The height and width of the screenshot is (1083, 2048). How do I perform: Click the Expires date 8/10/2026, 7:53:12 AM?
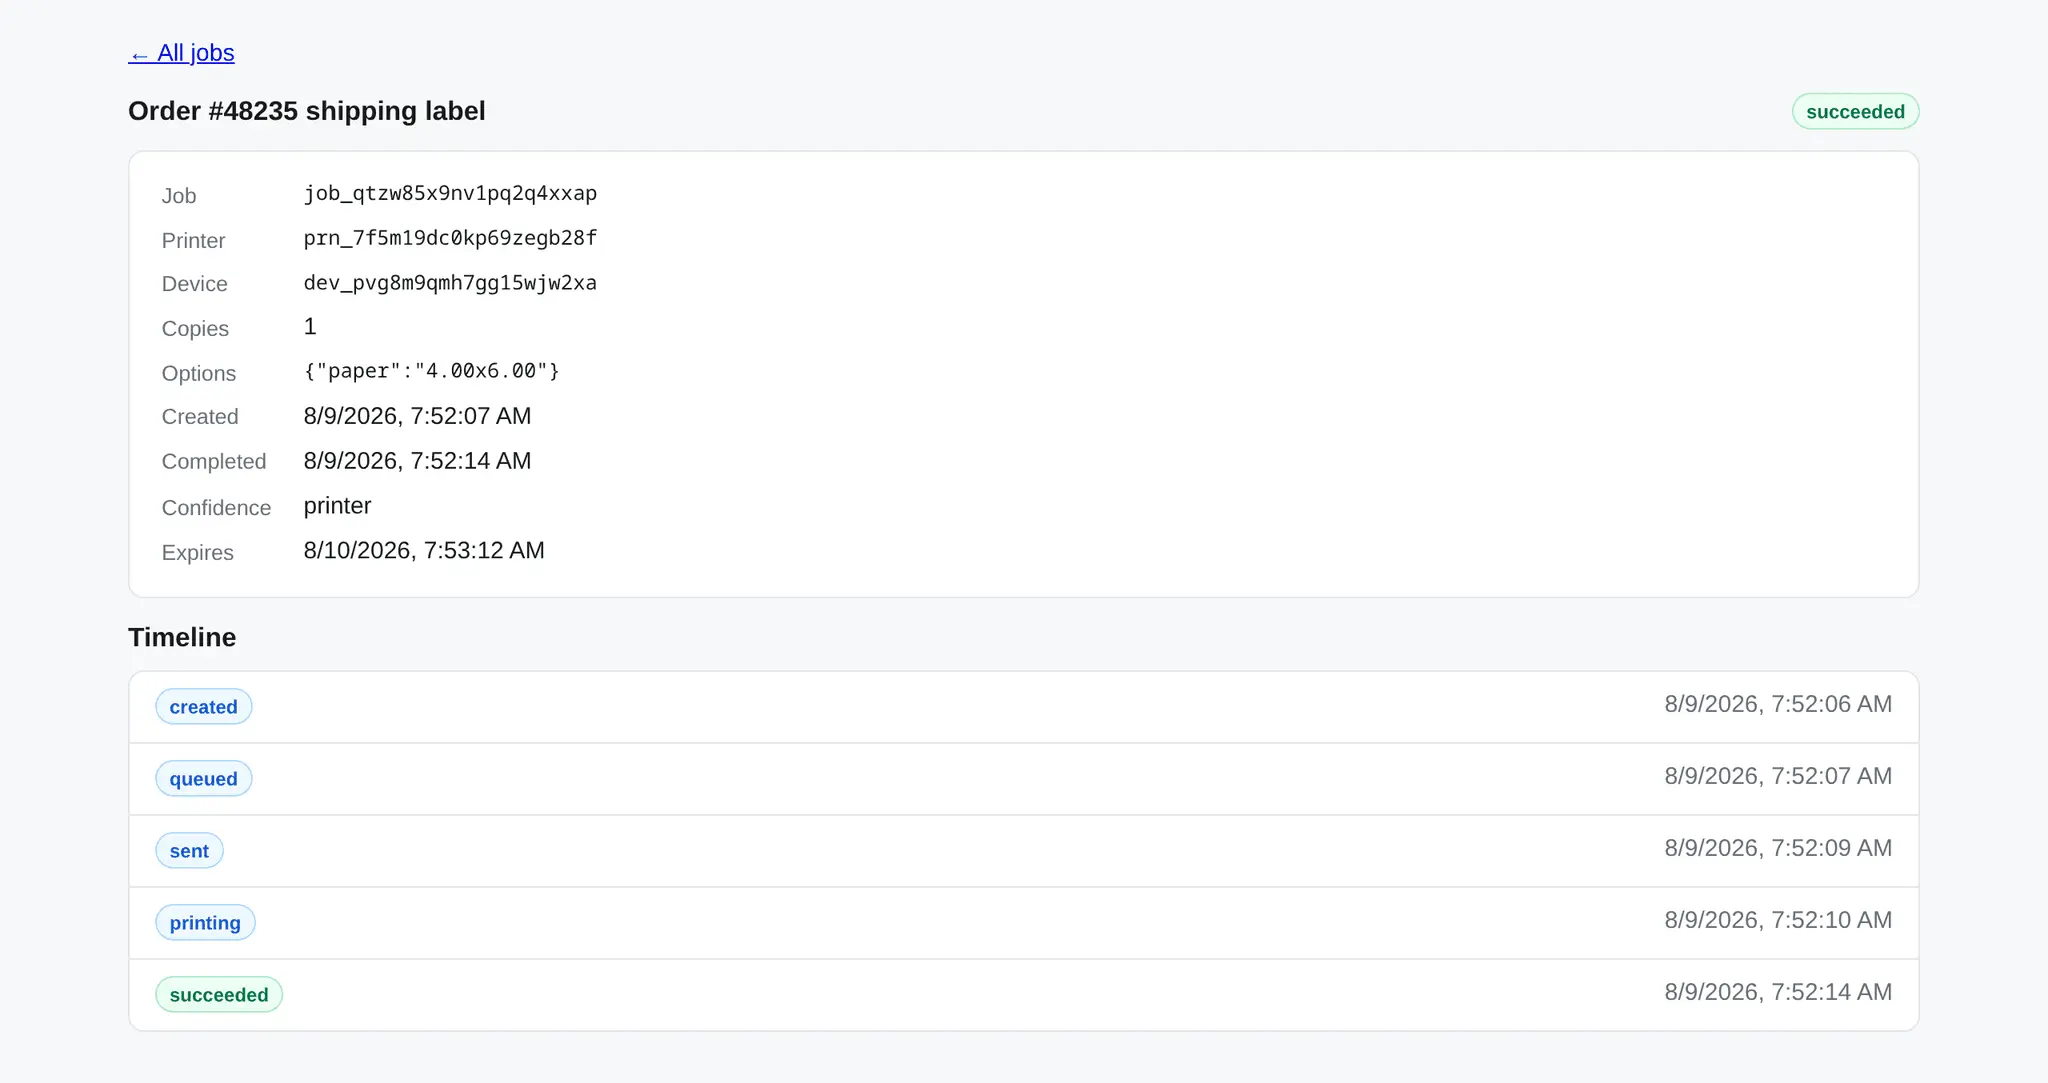coord(424,551)
